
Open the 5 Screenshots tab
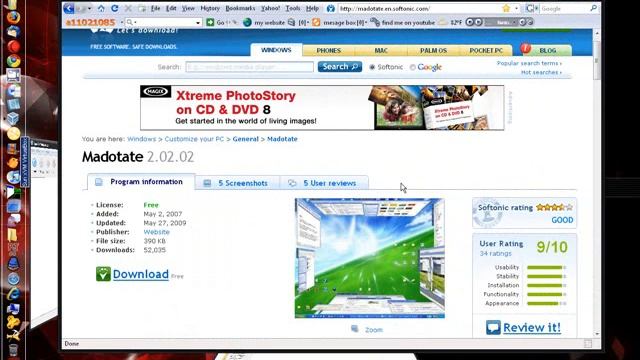[237, 183]
